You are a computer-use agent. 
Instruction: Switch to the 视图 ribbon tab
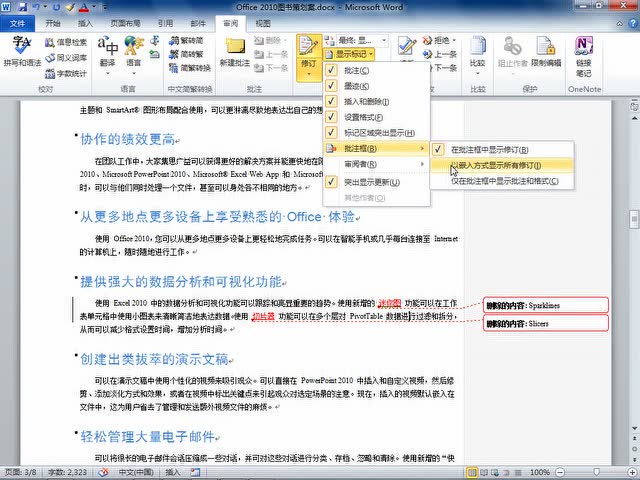pos(262,21)
